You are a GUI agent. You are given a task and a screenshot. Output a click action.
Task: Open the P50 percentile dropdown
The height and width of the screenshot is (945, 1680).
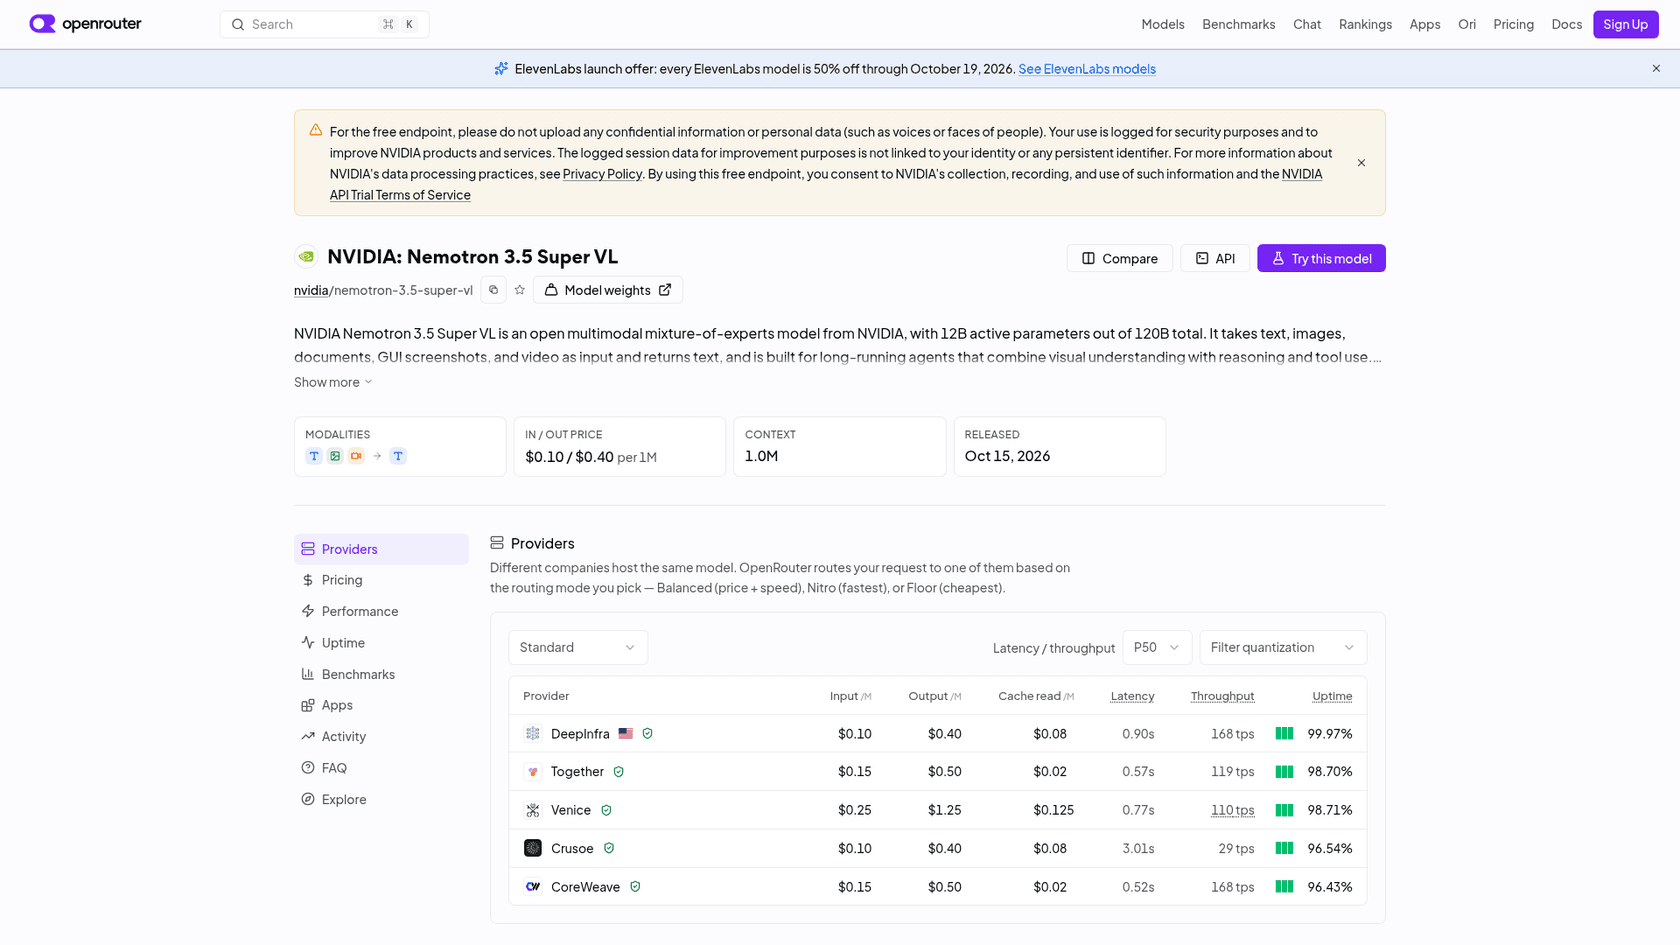(1157, 648)
